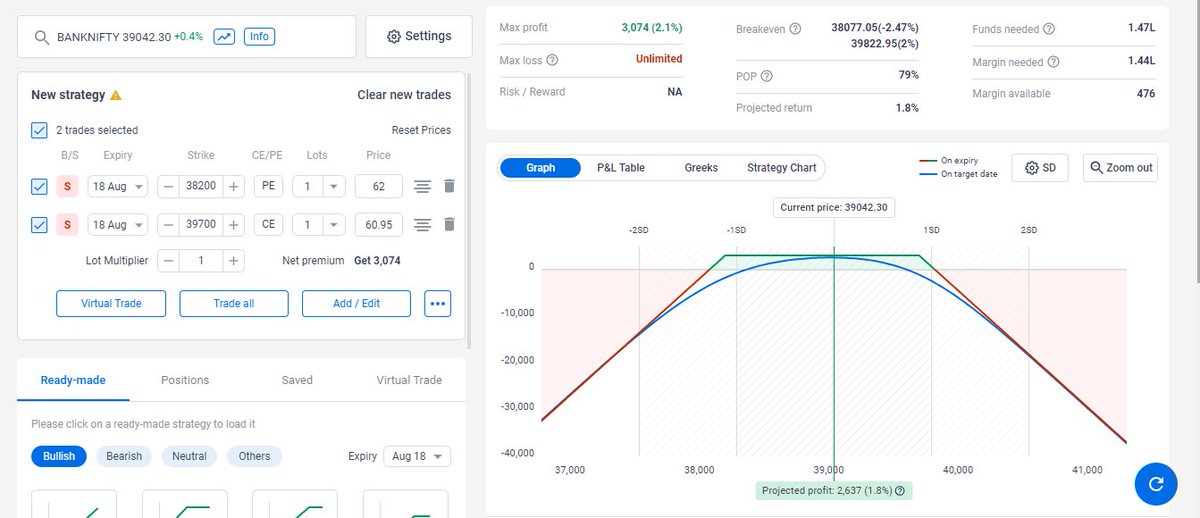
Task: Delete the 39700 CE trade
Action: pos(449,225)
